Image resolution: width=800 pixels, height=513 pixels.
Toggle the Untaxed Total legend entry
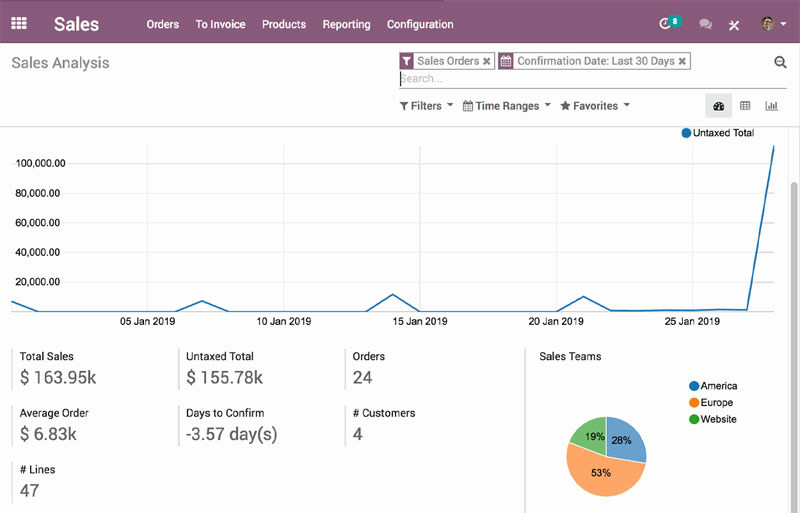717,132
